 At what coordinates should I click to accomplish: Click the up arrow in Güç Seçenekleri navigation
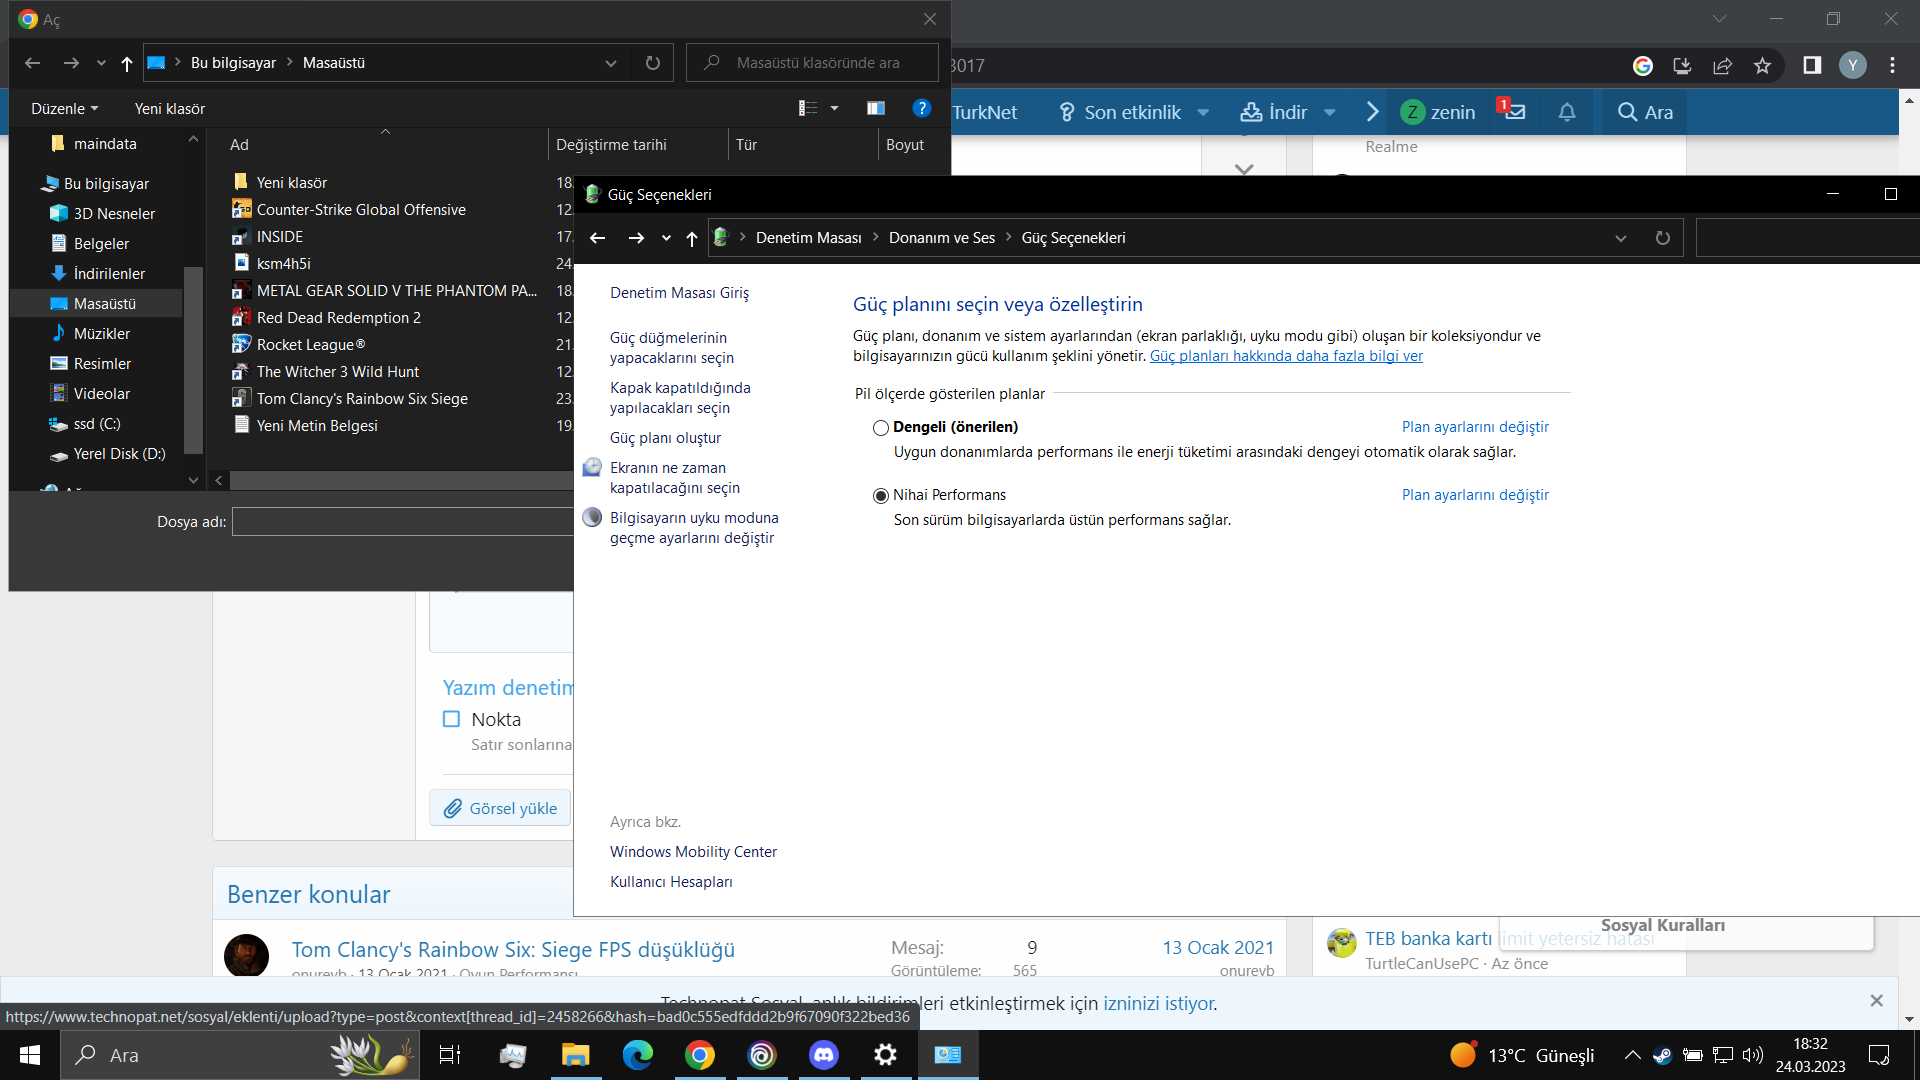pyautogui.click(x=691, y=238)
